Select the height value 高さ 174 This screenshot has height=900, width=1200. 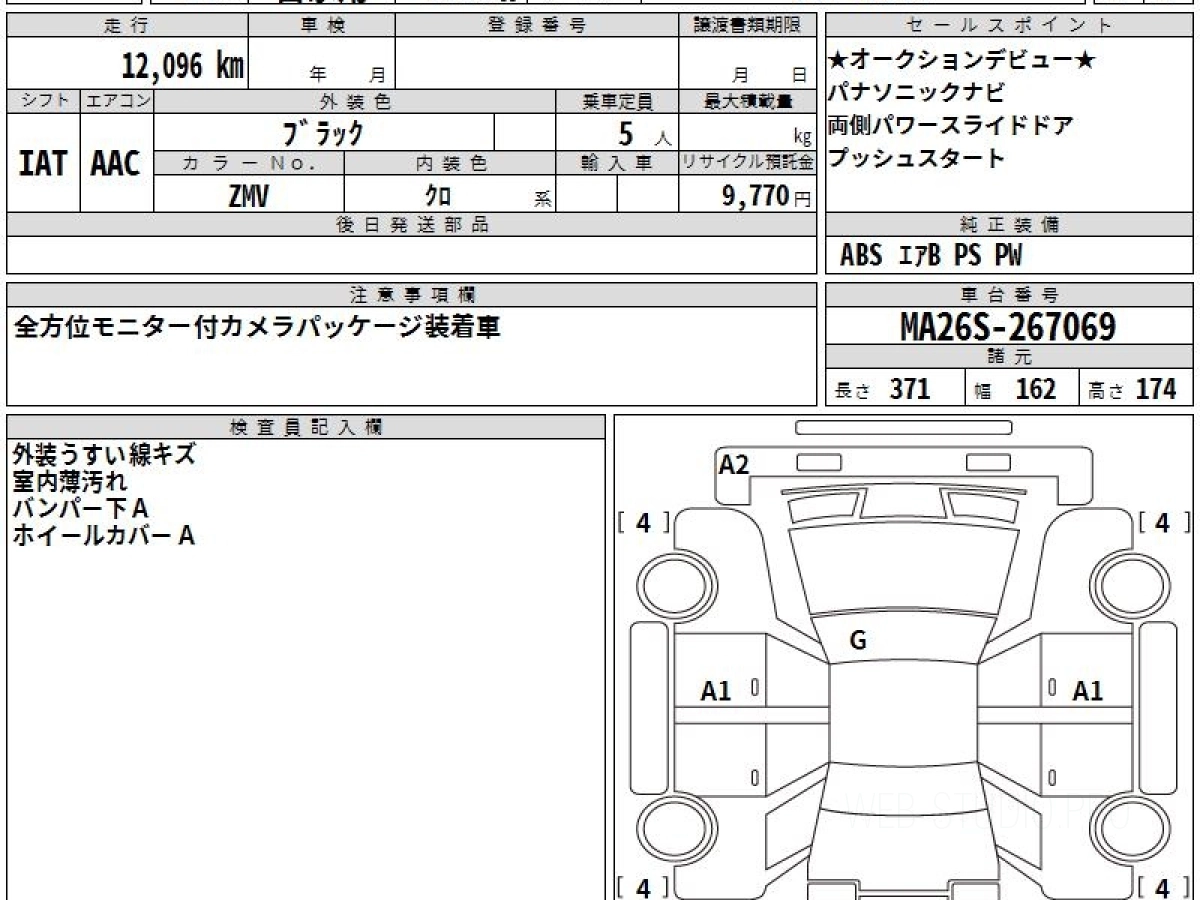click(1132, 389)
